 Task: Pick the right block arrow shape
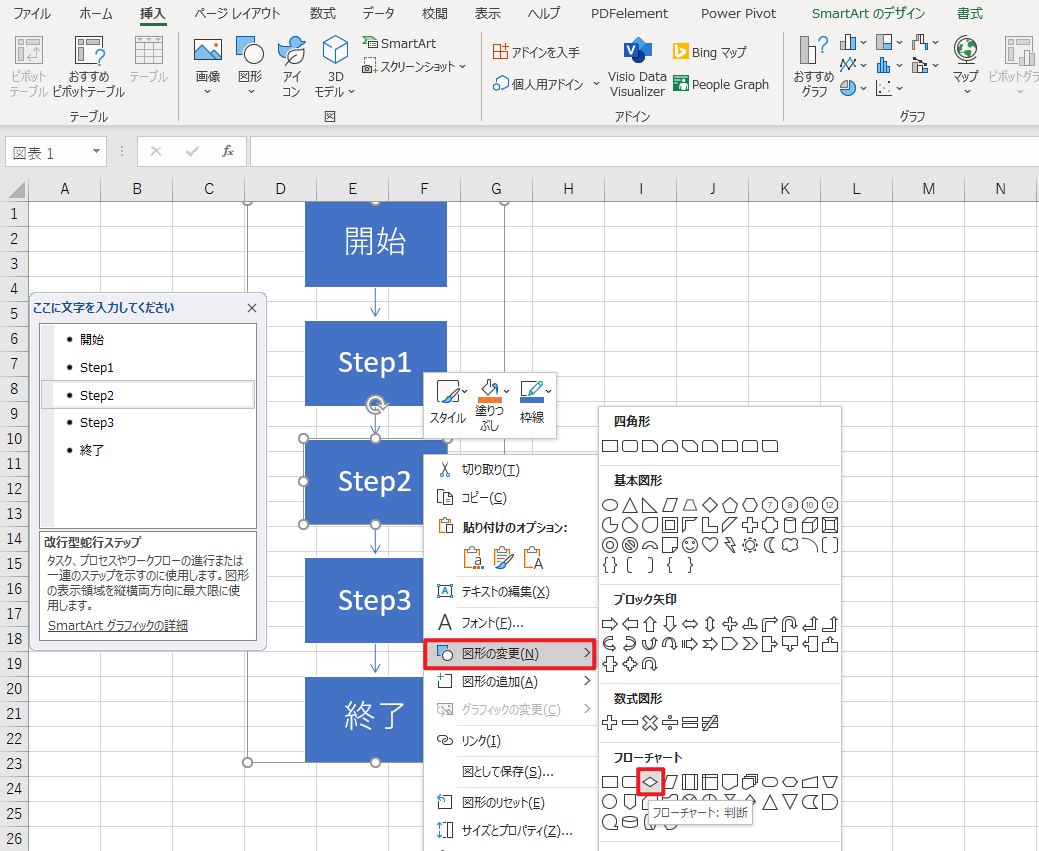(x=610, y=624)
